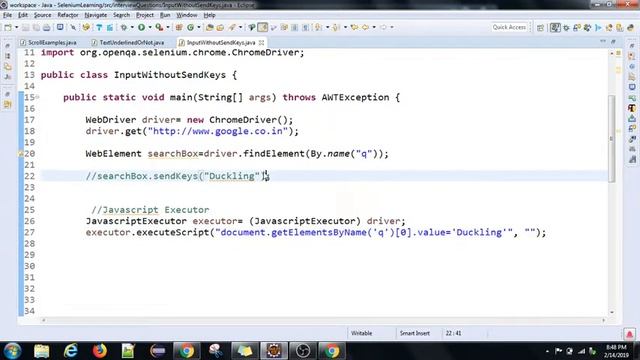Click the Search flashlight toolbar icon
640x360 pixels.
(x=232, y=27)
